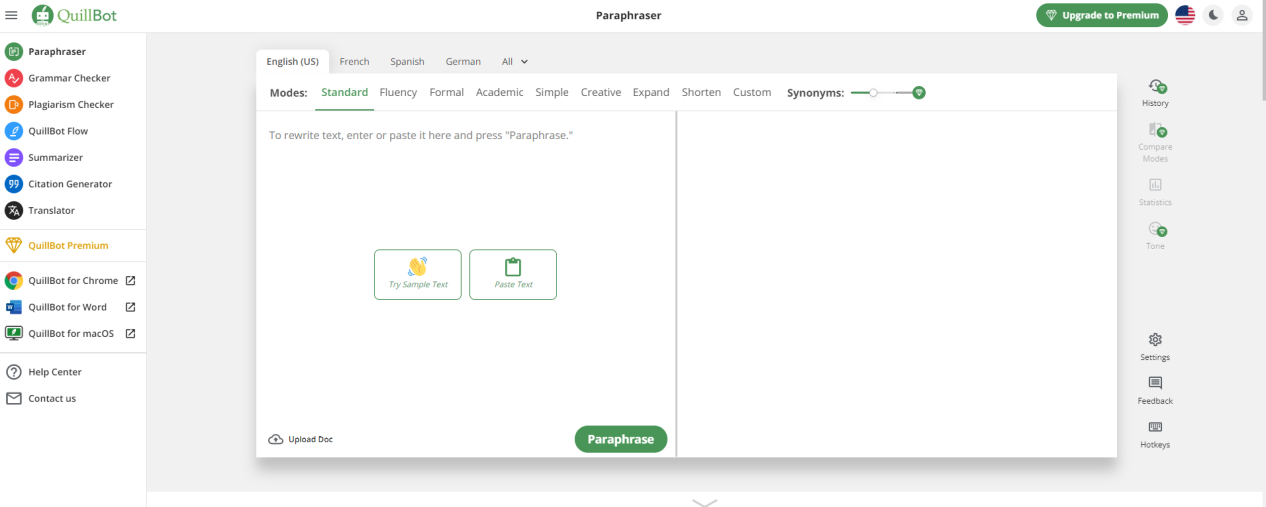Open Citation Generator
This screenshot has width=1266, height=507.
click(x=70, y=184)
